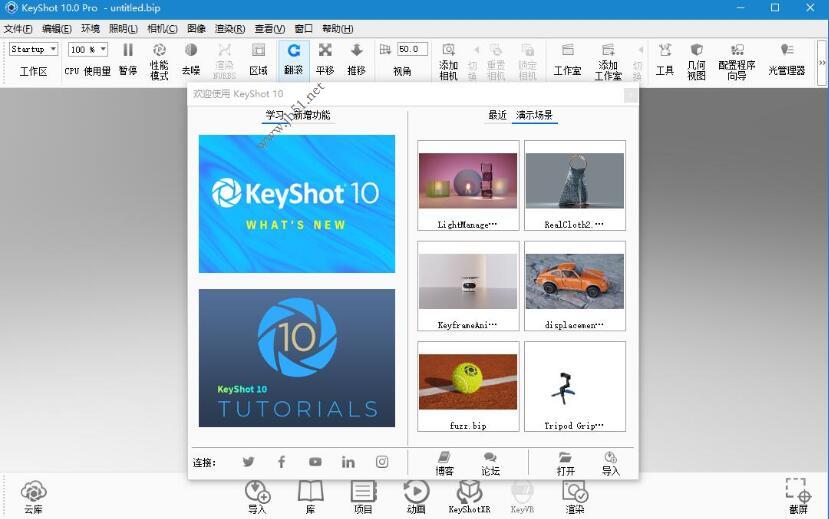
Task: Open the displacement car demo scene
Action: pos(575,286)
